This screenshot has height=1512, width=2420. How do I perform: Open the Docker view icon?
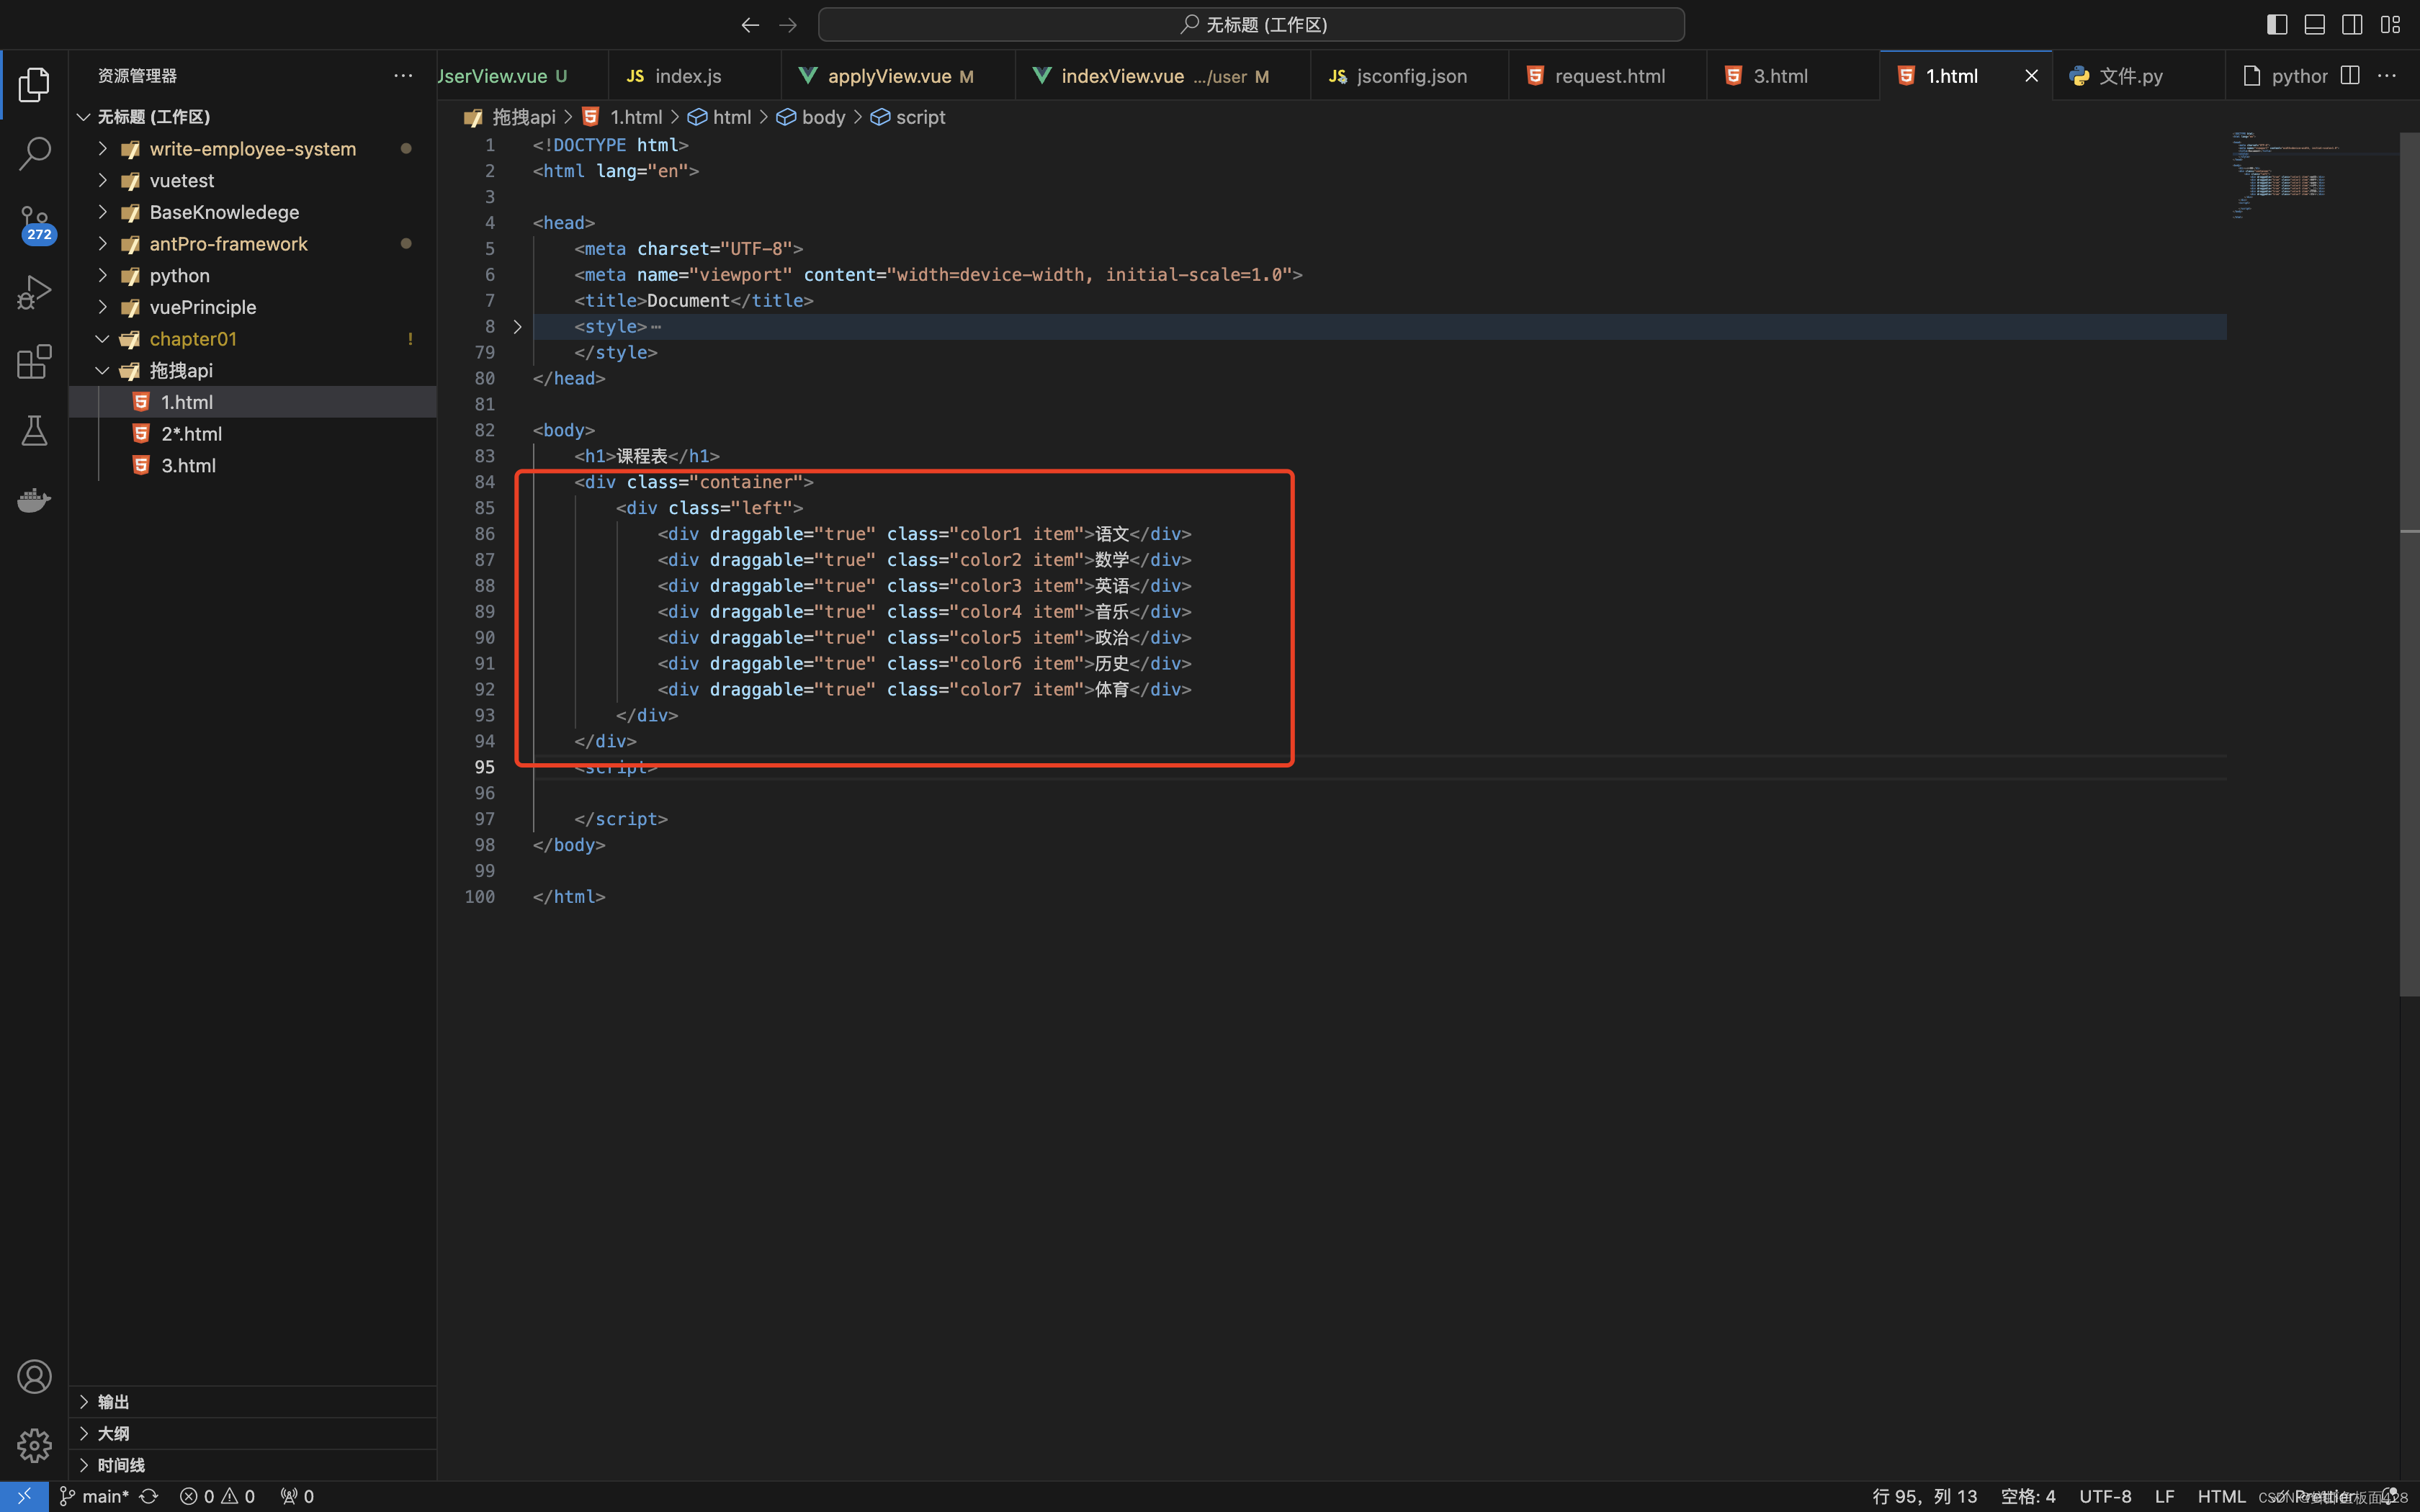coord(34,500)
